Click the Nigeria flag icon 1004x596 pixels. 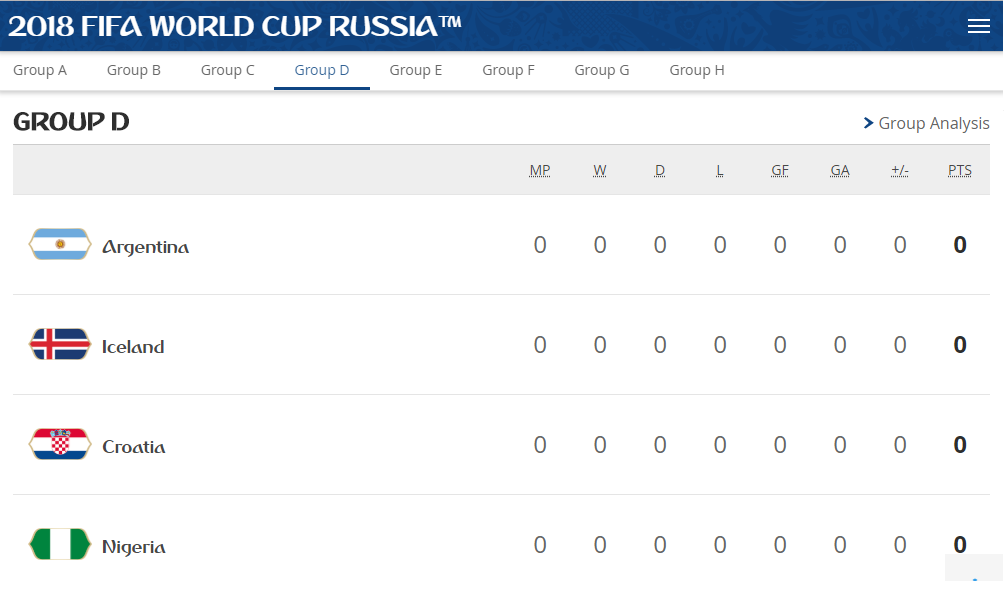(x=60, y=545)
